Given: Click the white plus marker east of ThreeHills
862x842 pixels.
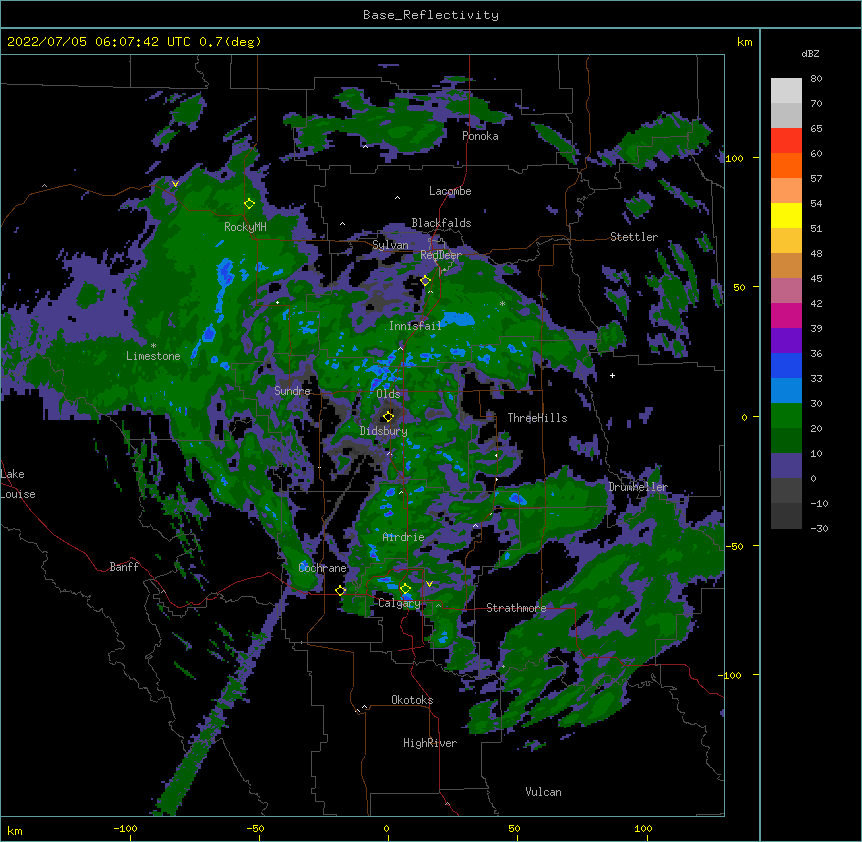Looking at the screenshot, I should point(612,375).
